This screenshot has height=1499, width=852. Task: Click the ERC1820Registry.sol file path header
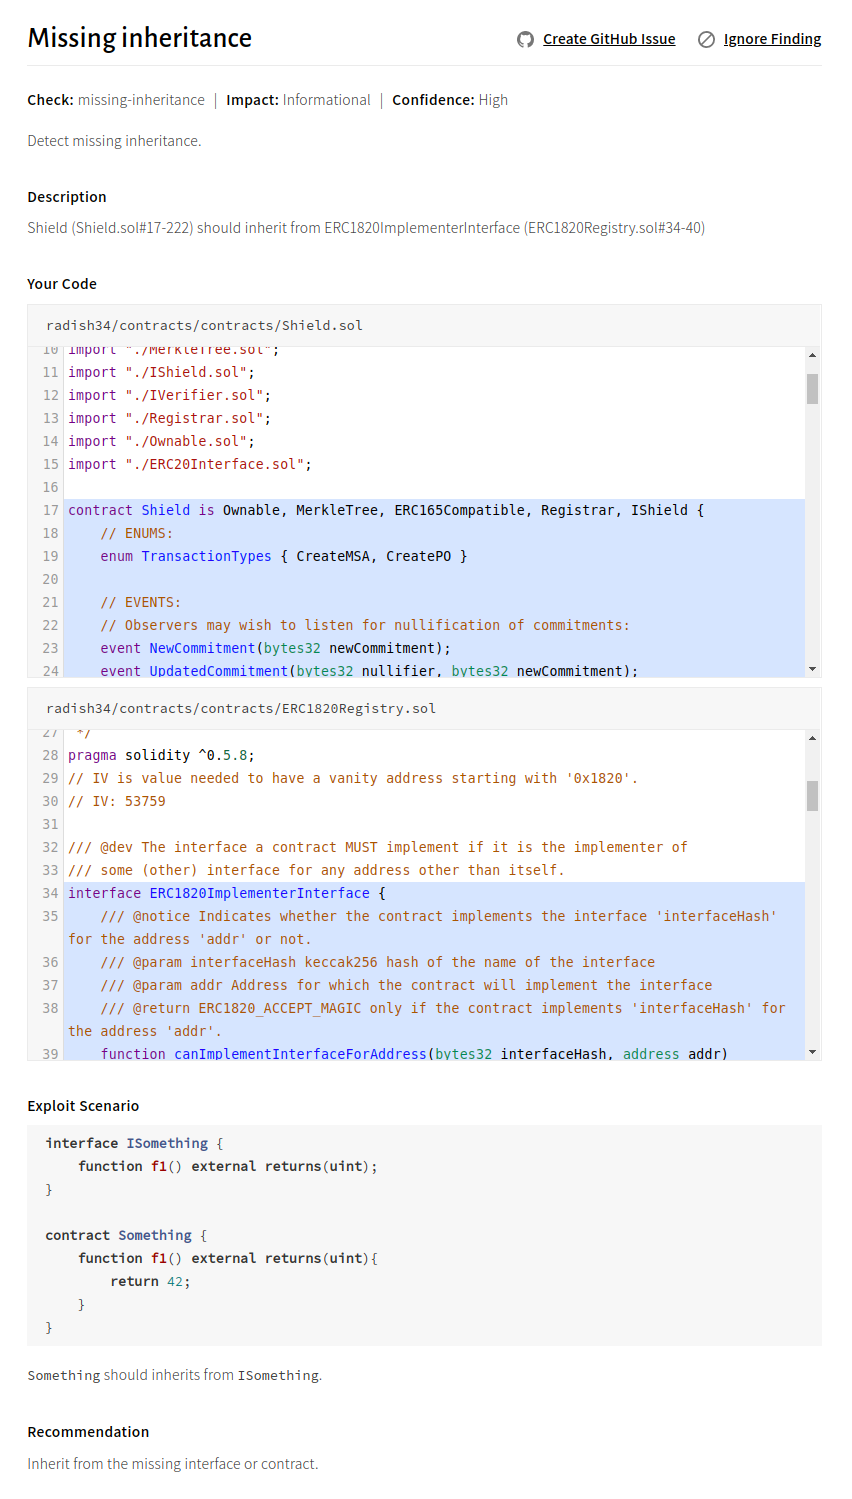pyautogui.click(x=241, y=709)
